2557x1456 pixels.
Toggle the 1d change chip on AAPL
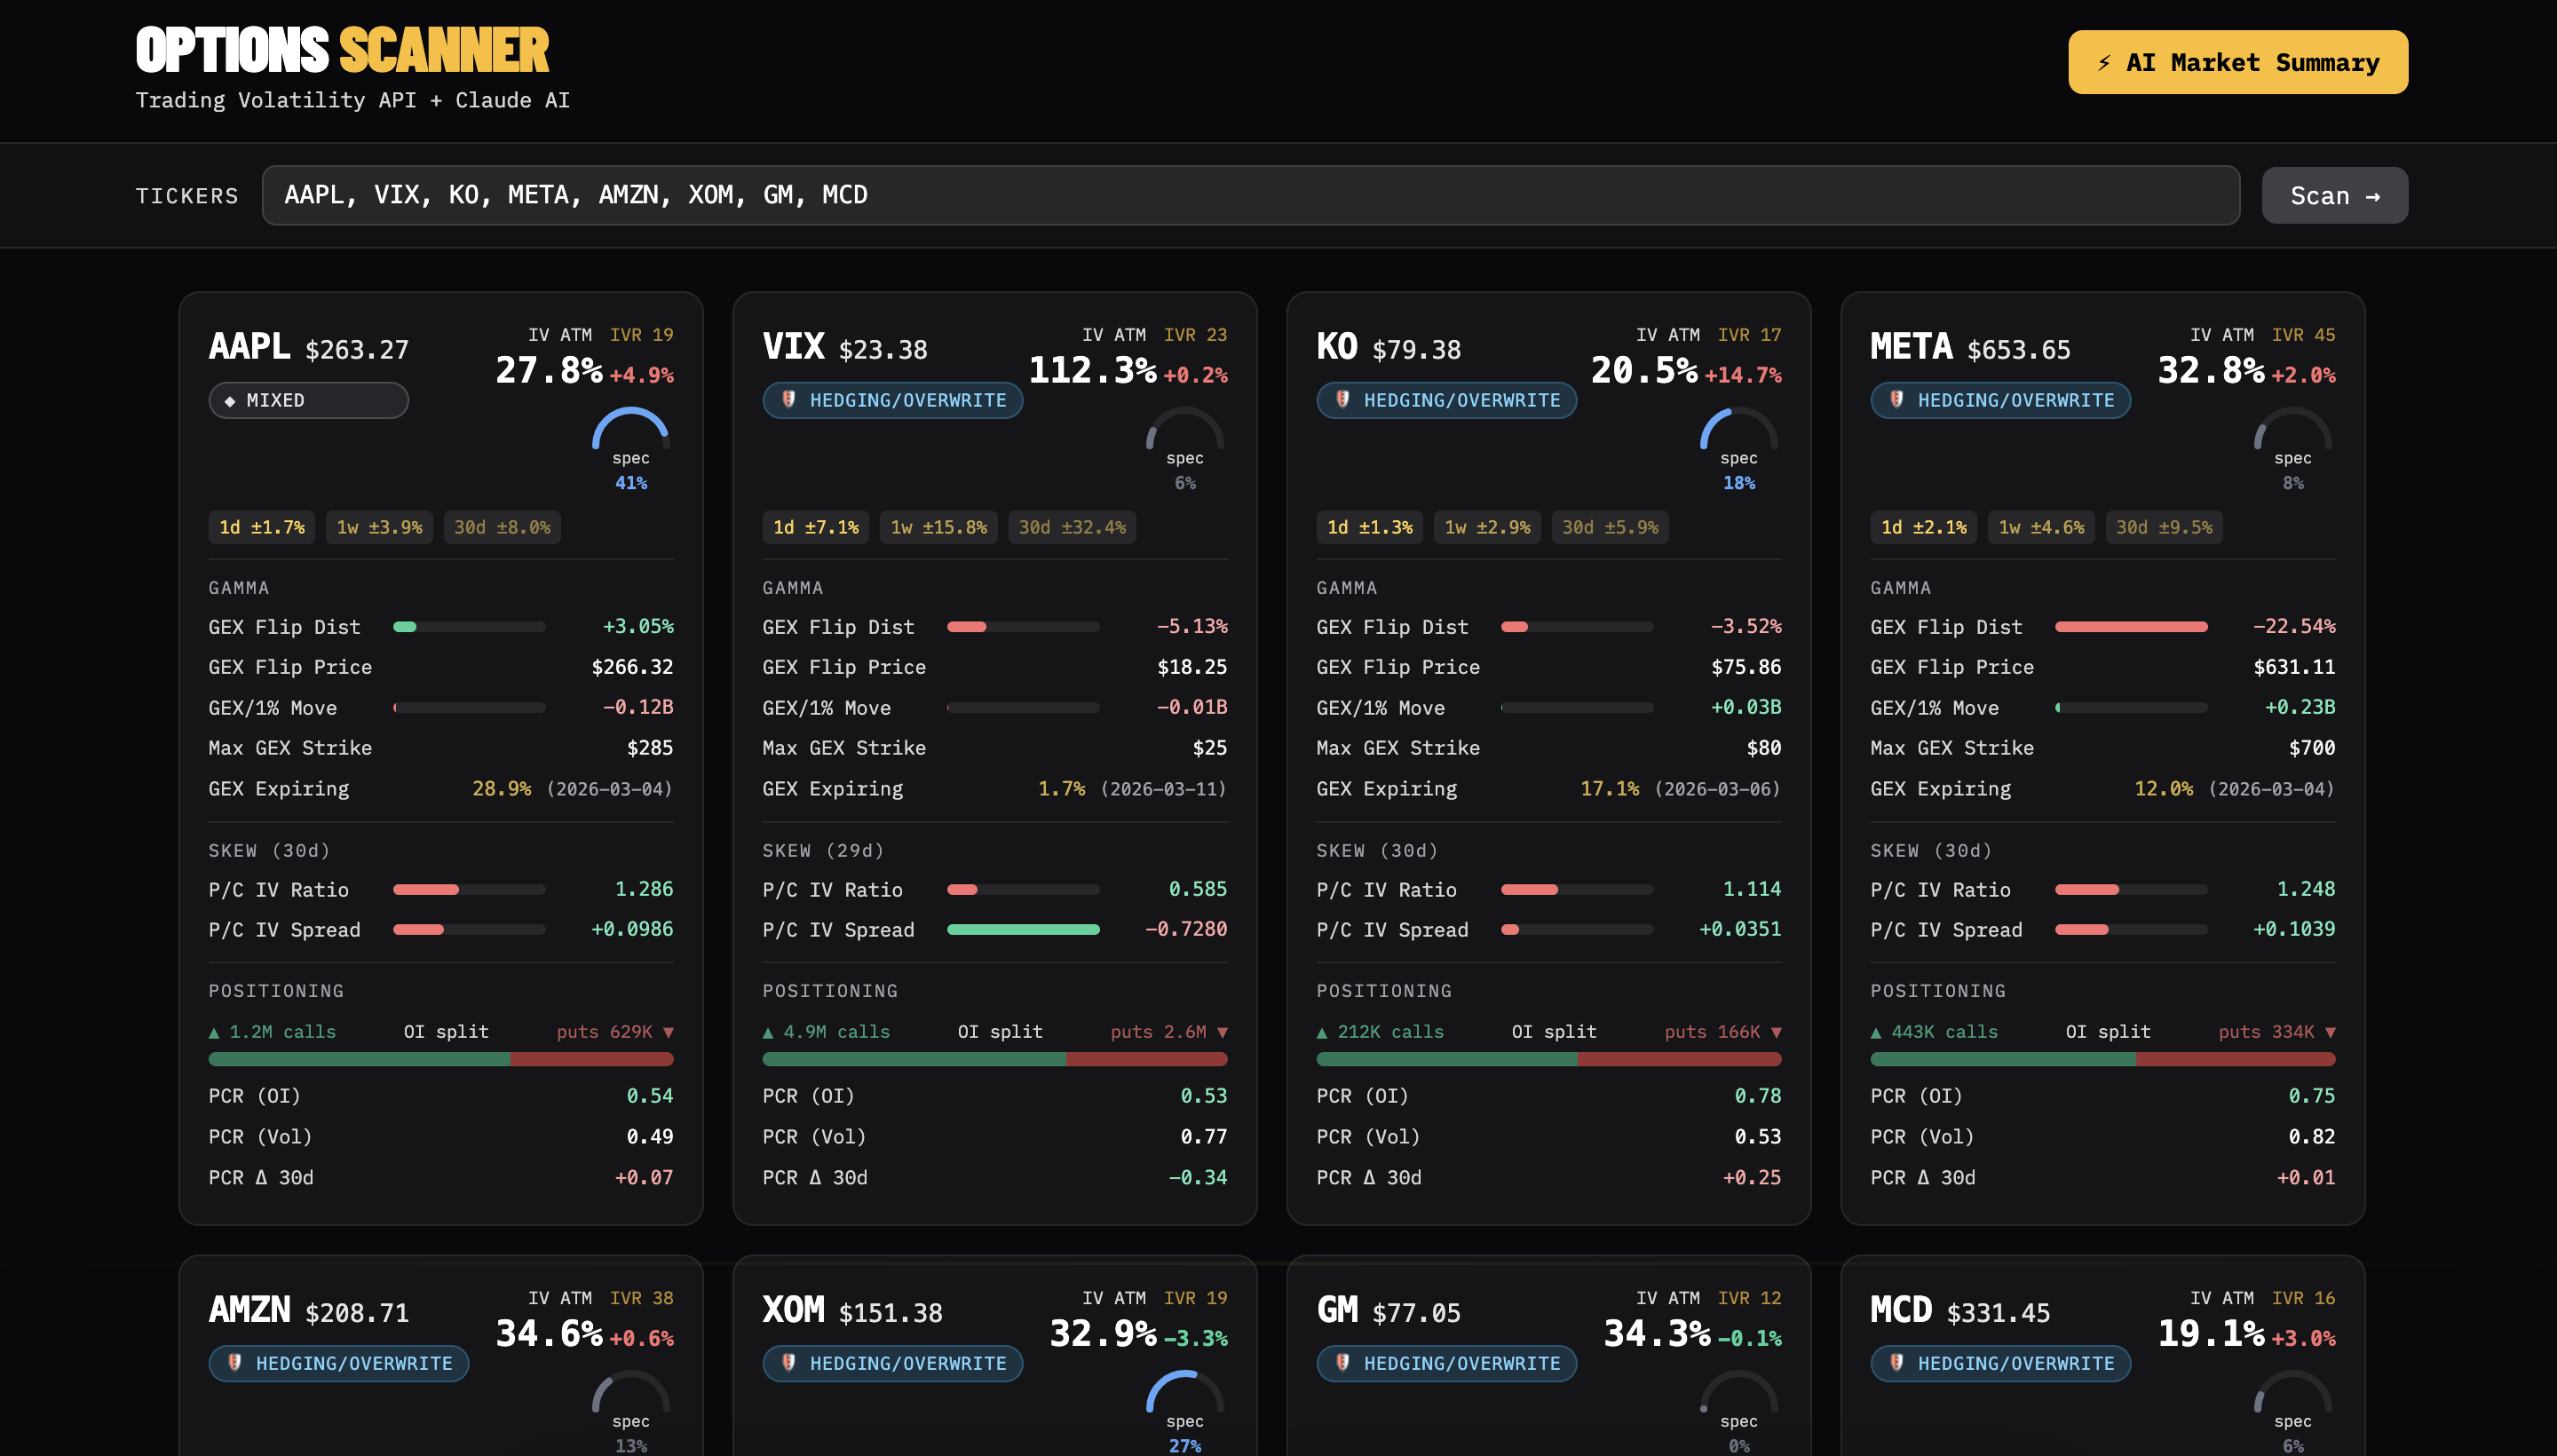[x=261, y=527]
